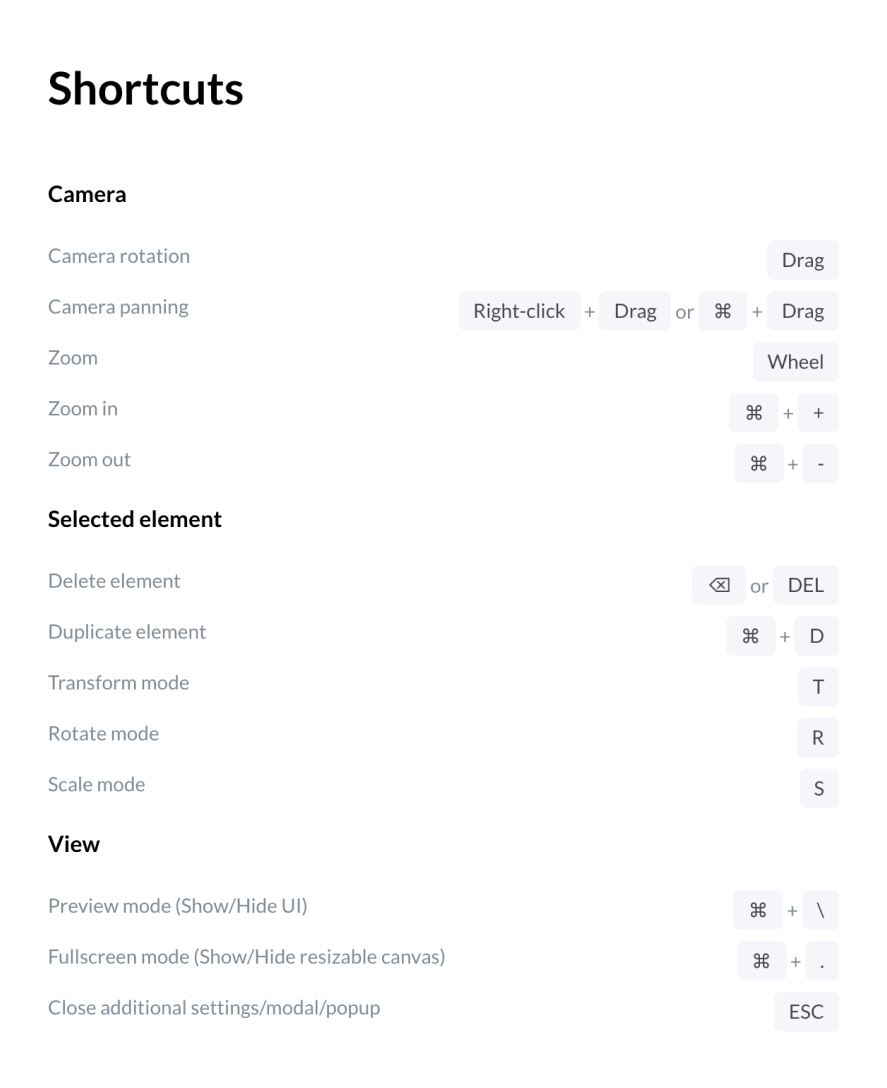Screen dimensions: 887x1088
Task: Click the R key for Rotate mode
Action: tap(818, 738)
